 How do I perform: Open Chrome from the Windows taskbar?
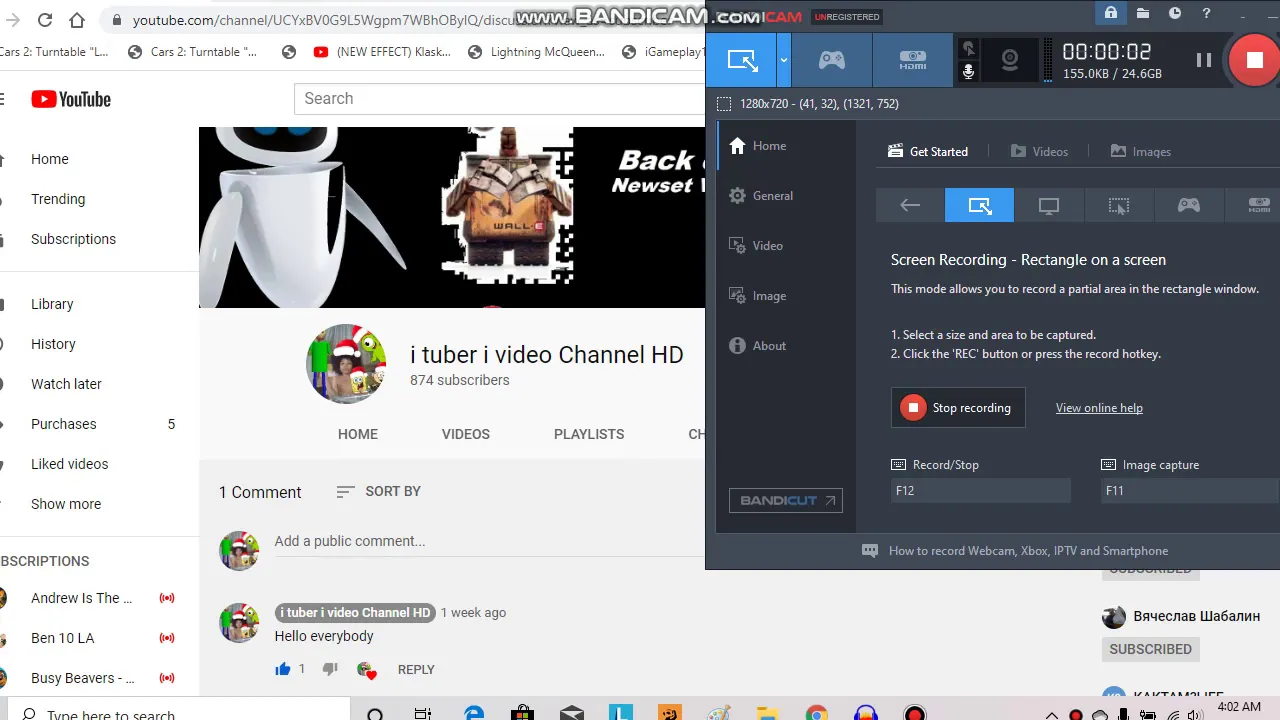[x=817, y=713]
